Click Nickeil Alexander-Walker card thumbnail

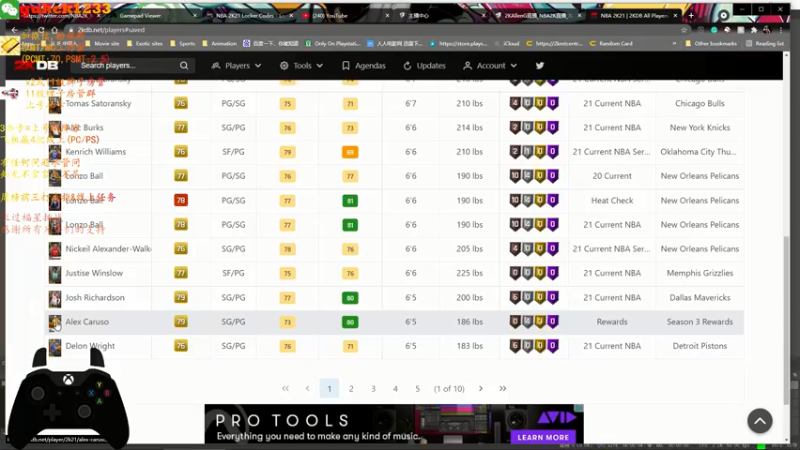coord(55,250)
